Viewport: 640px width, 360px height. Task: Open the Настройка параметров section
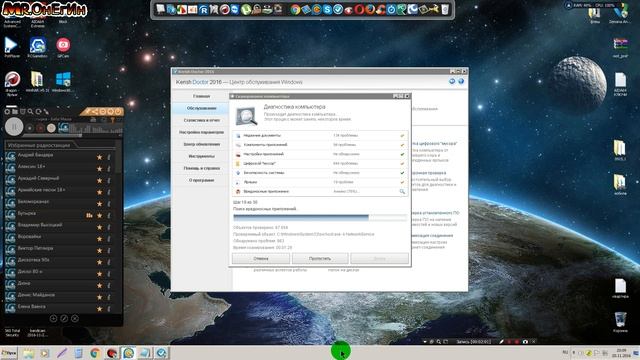(x=201, y=132)
